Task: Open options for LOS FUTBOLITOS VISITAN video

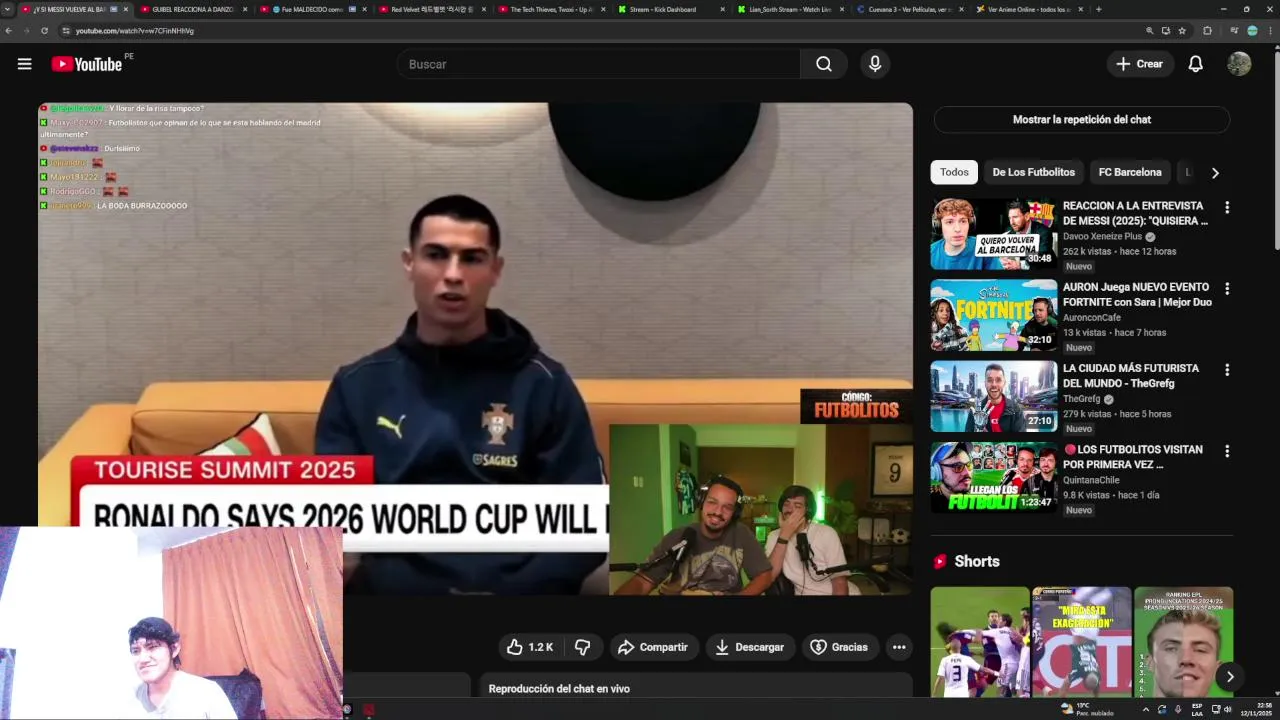Action: (x=1227, y=450)
